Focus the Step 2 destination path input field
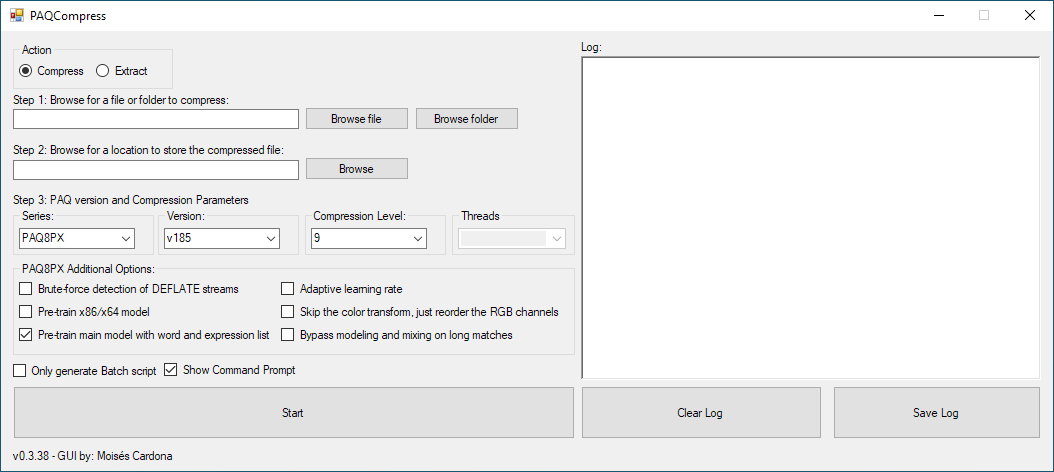1054x472 pixels. [156, 169]
